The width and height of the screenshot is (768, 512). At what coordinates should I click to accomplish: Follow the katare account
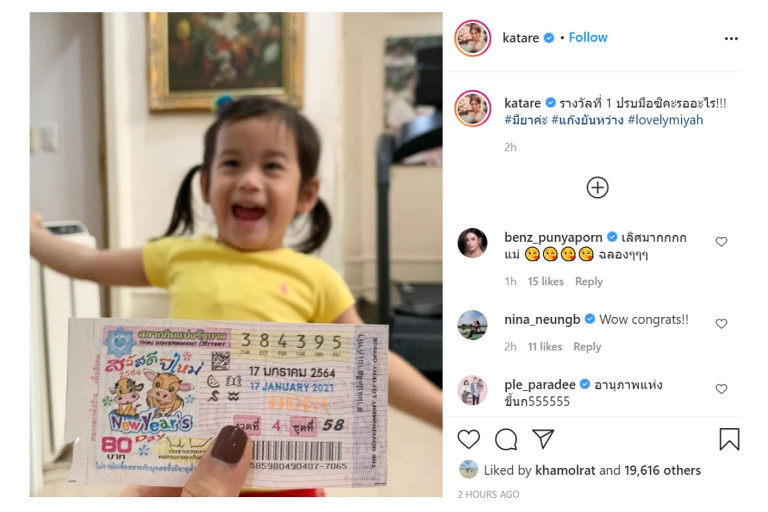point(588,38)
